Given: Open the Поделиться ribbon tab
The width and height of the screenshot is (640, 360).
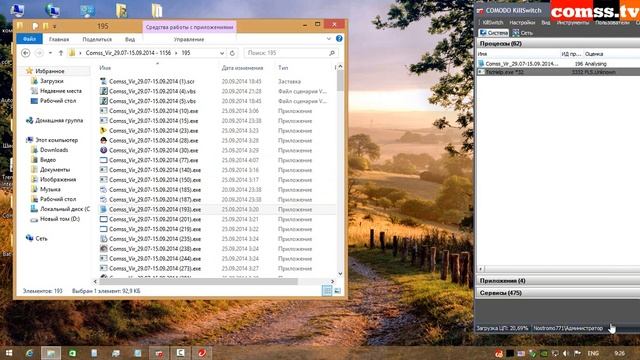Looking at the screenshot, I should point(97,39).
